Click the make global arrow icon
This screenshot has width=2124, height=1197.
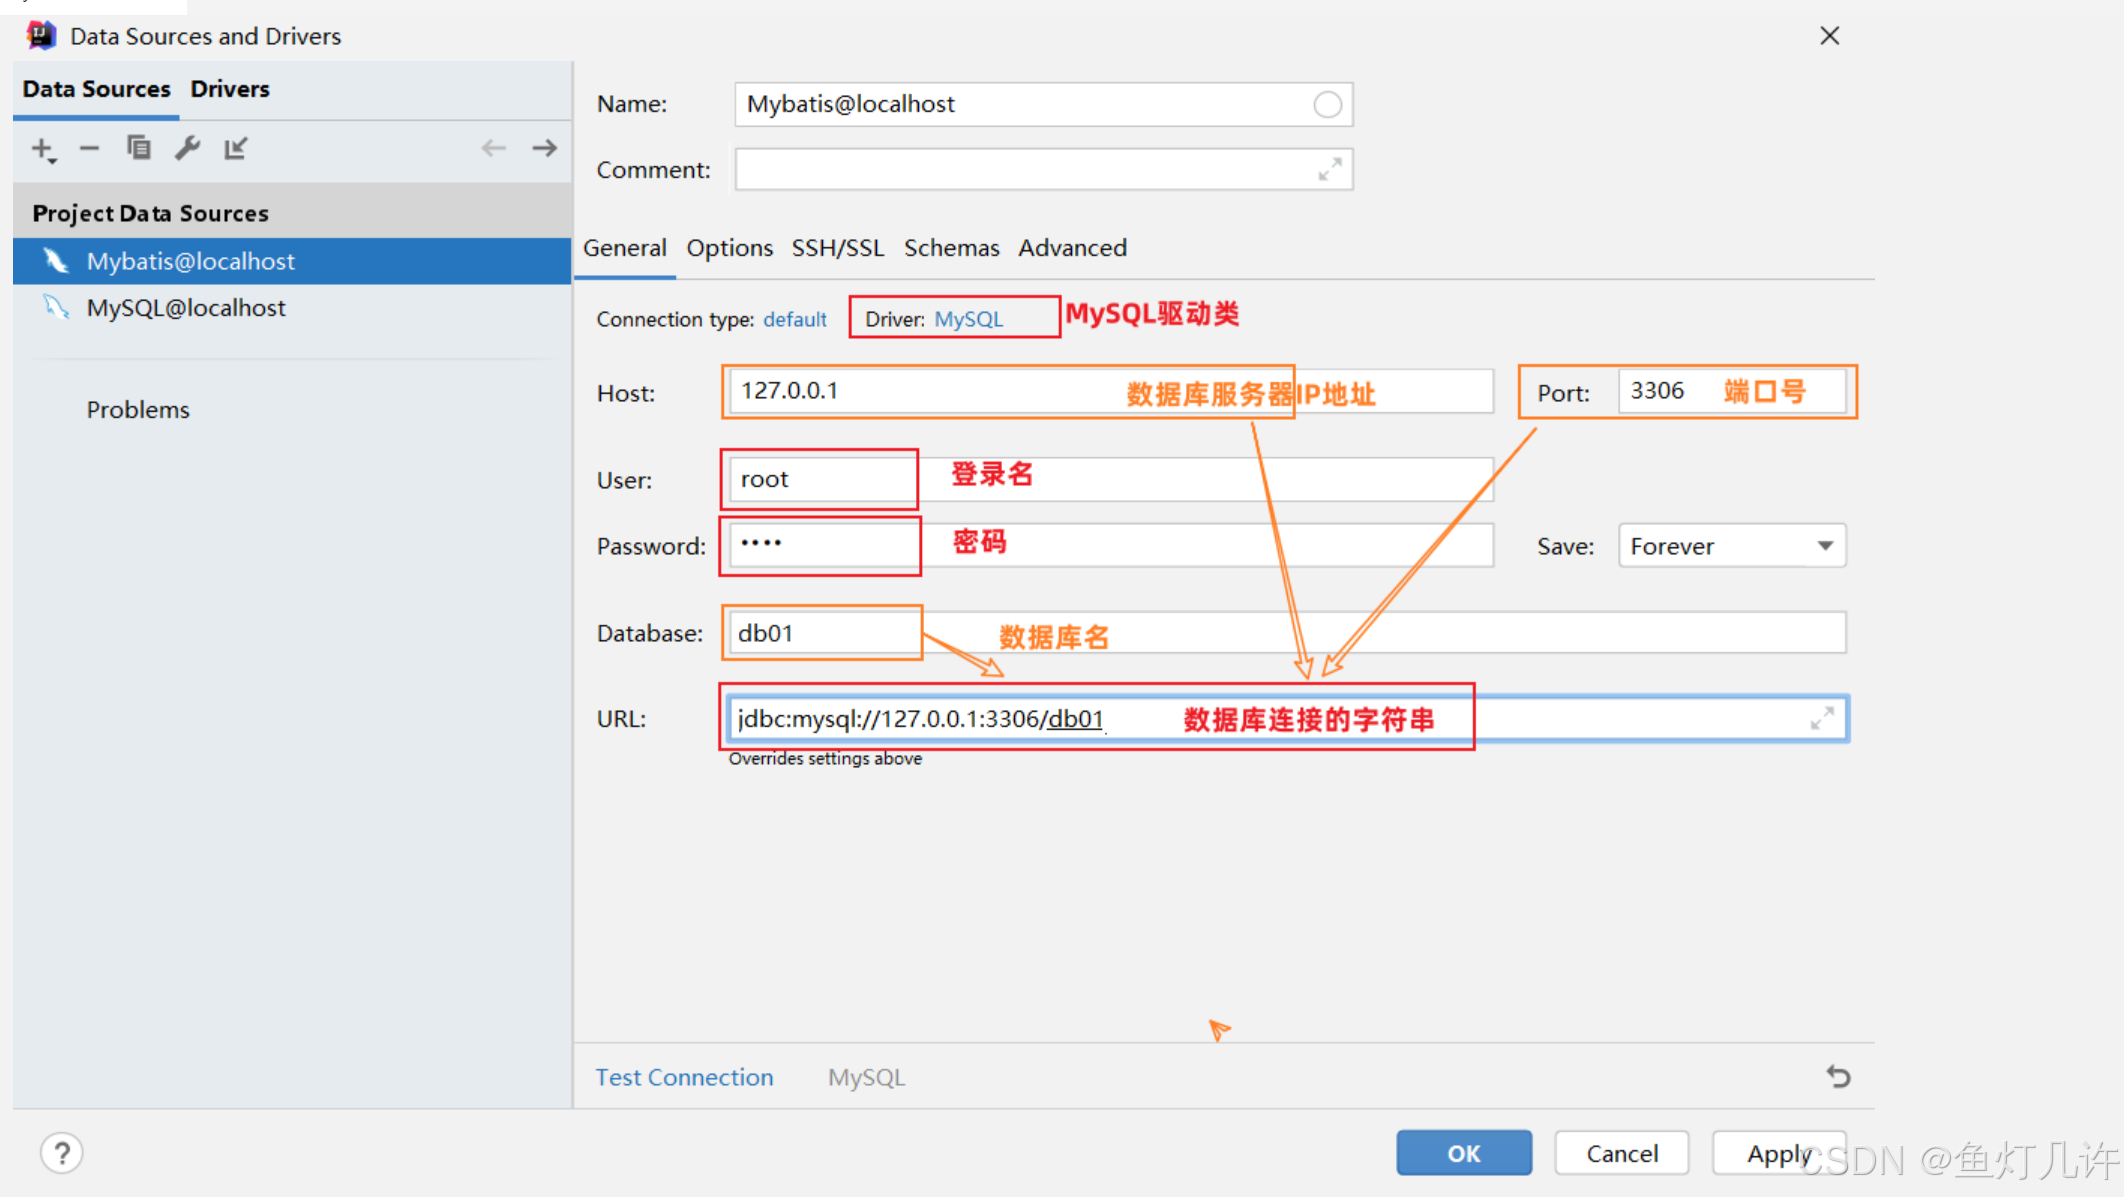click(x=236, y=149)
